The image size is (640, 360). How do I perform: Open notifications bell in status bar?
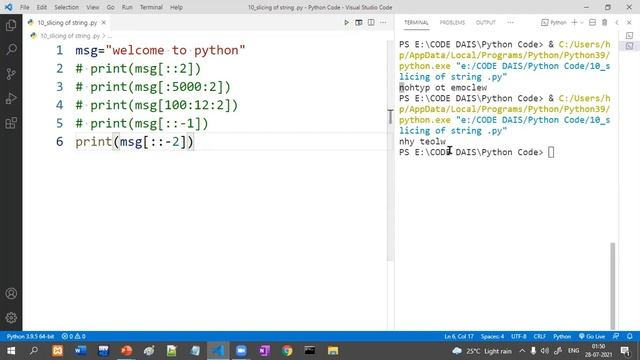(x=630, y=336)
